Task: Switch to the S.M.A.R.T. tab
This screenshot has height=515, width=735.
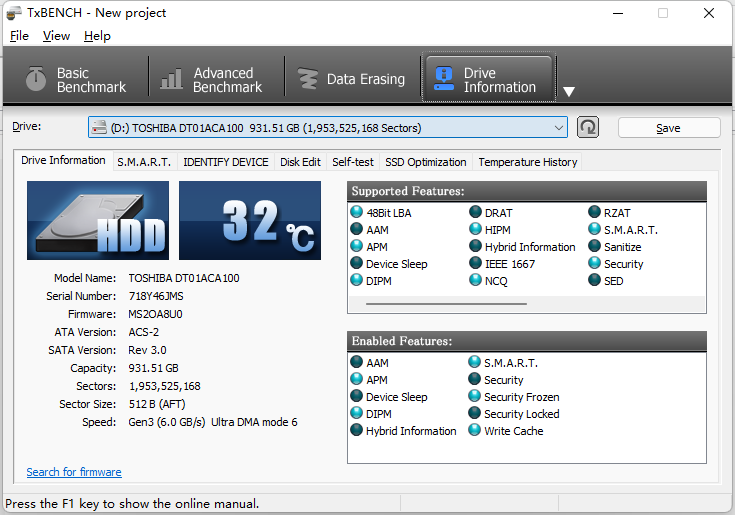Action: click(x=144, y=162)
